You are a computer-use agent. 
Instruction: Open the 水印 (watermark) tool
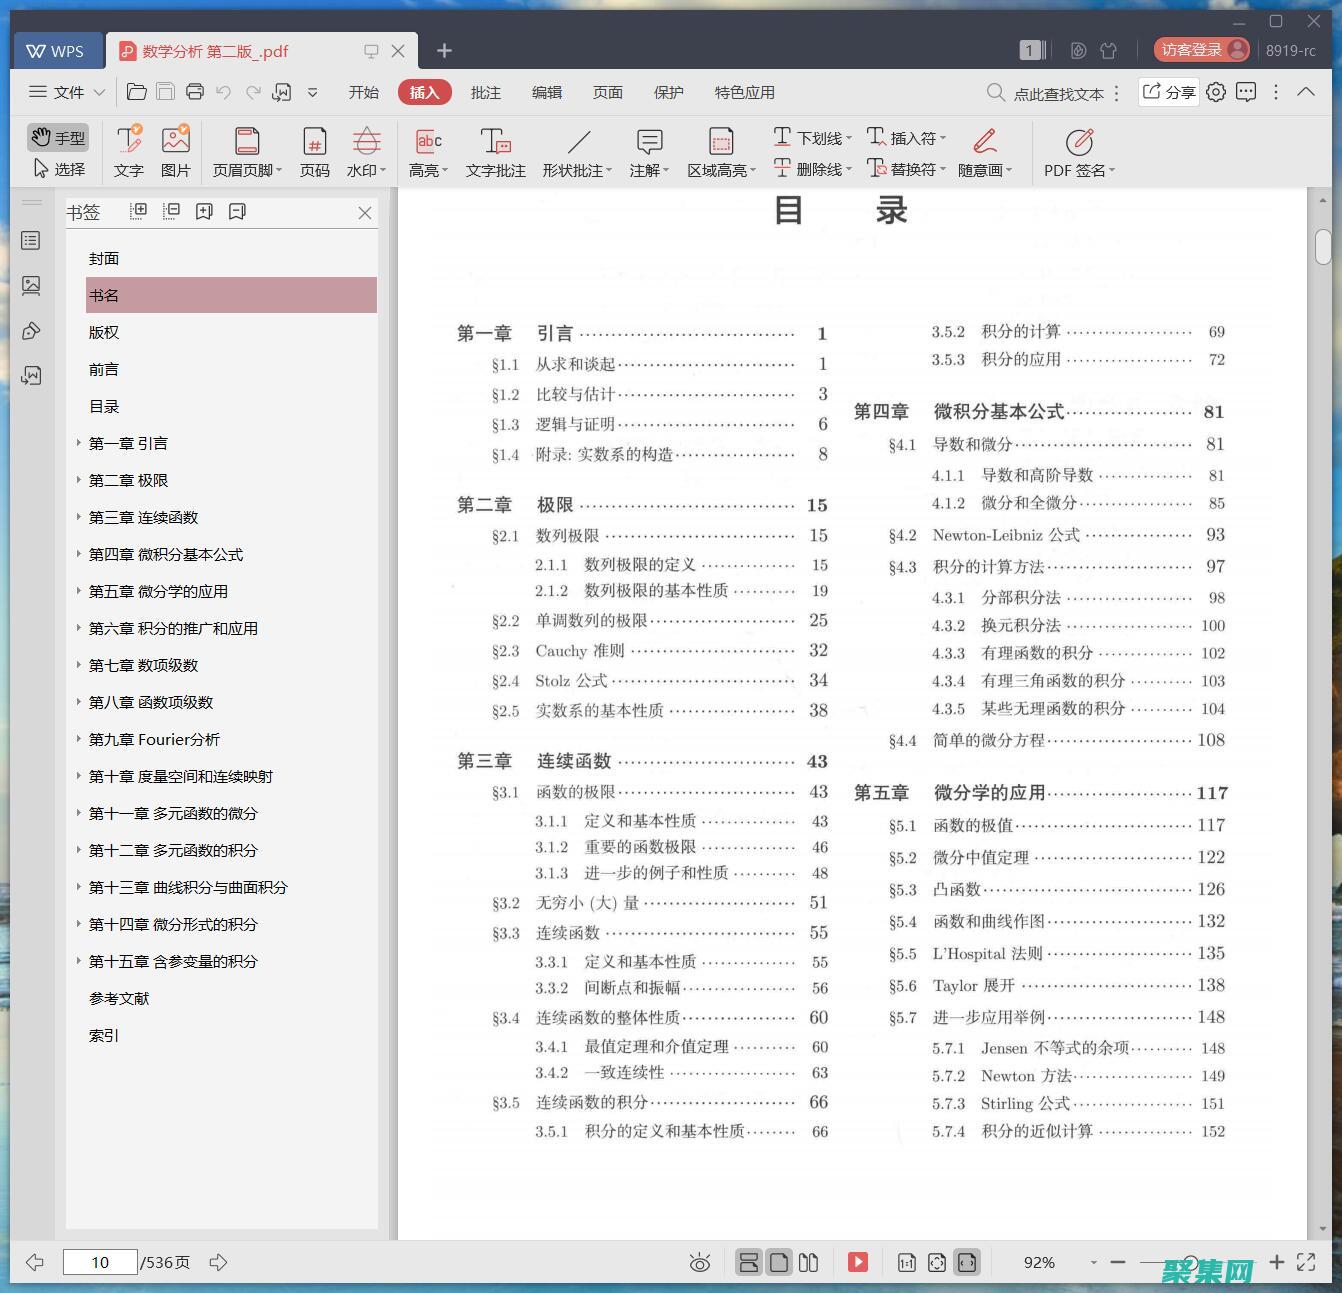point(364,152)
